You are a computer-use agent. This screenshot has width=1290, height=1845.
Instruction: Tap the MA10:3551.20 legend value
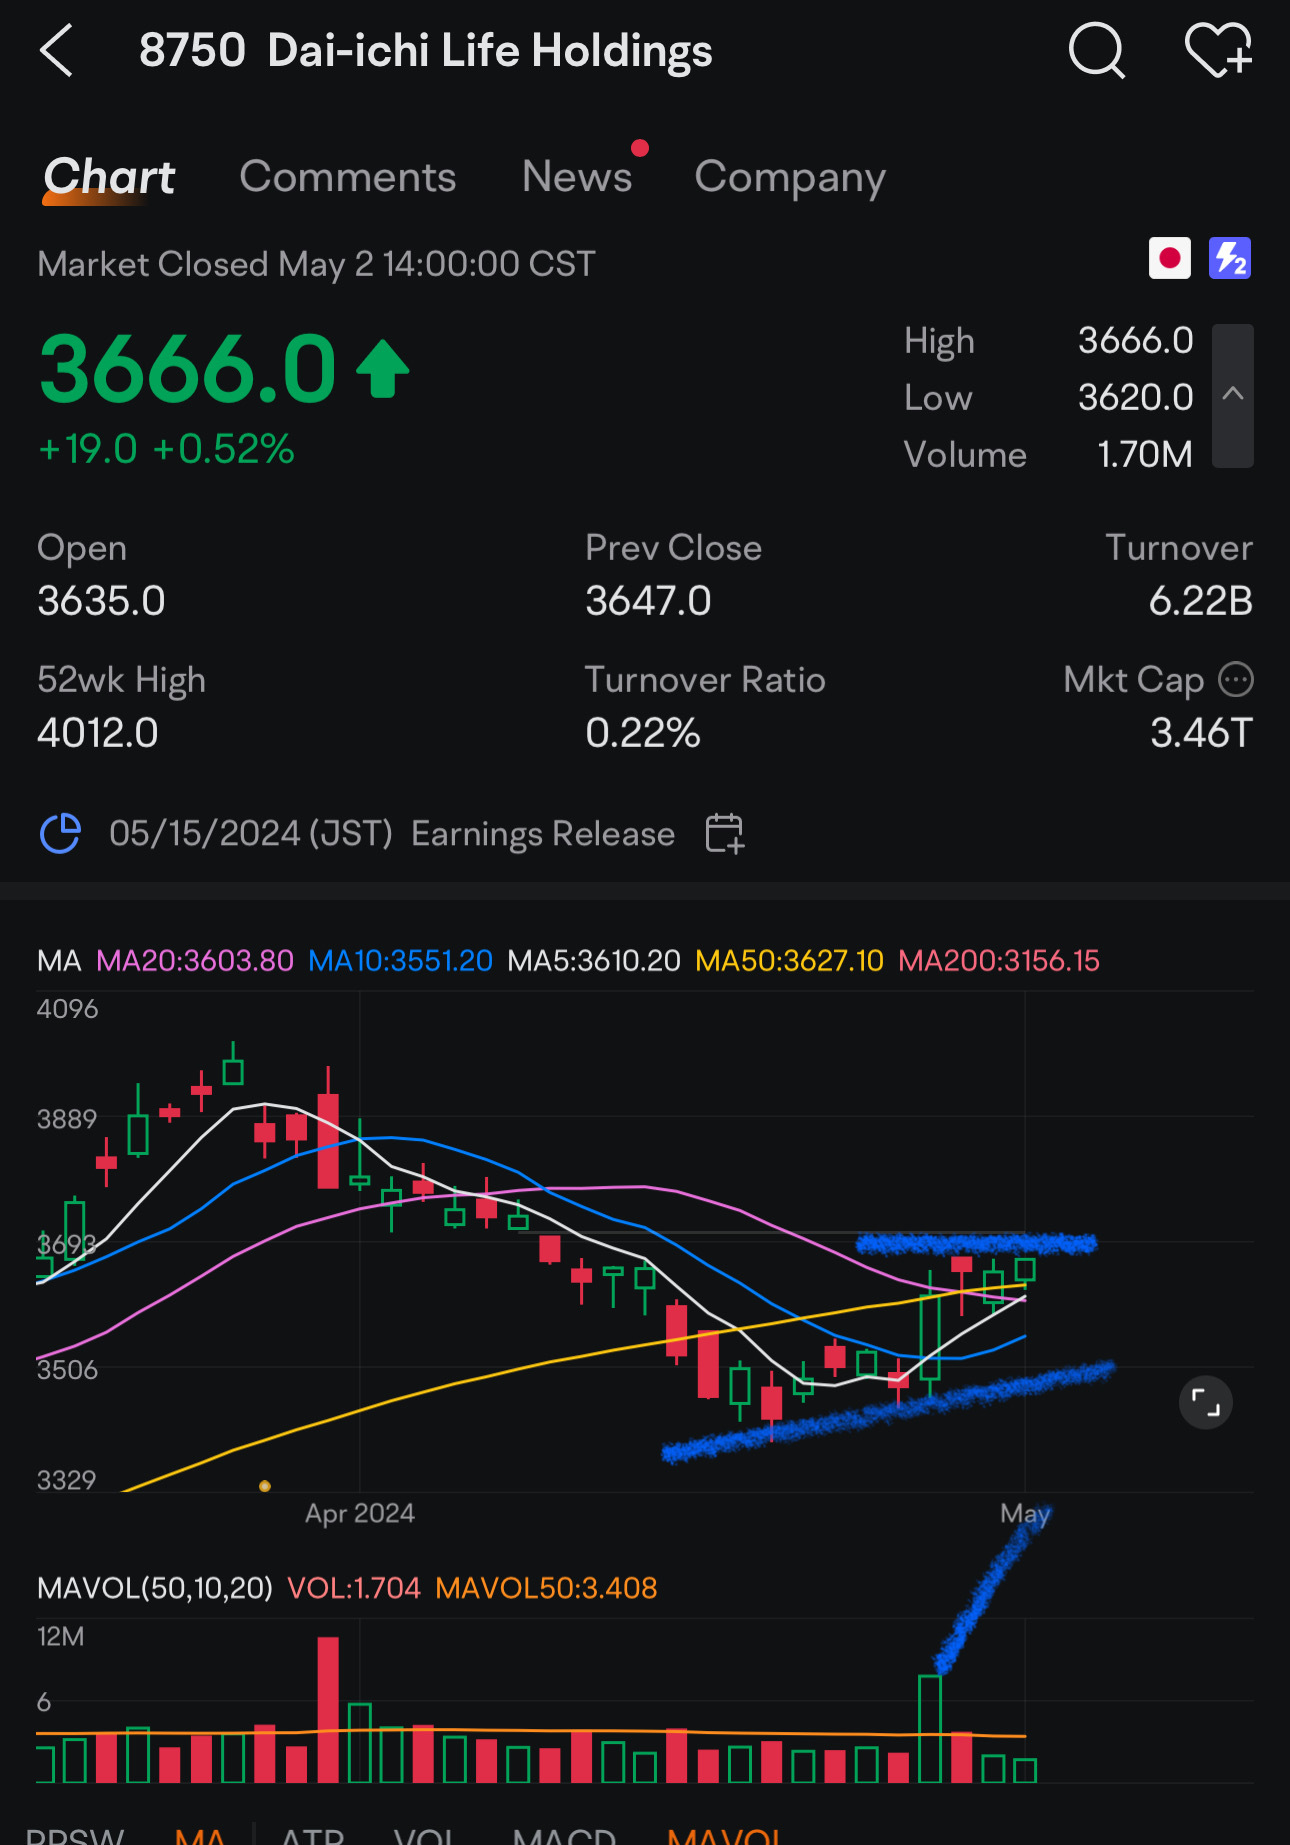[400, 961]
